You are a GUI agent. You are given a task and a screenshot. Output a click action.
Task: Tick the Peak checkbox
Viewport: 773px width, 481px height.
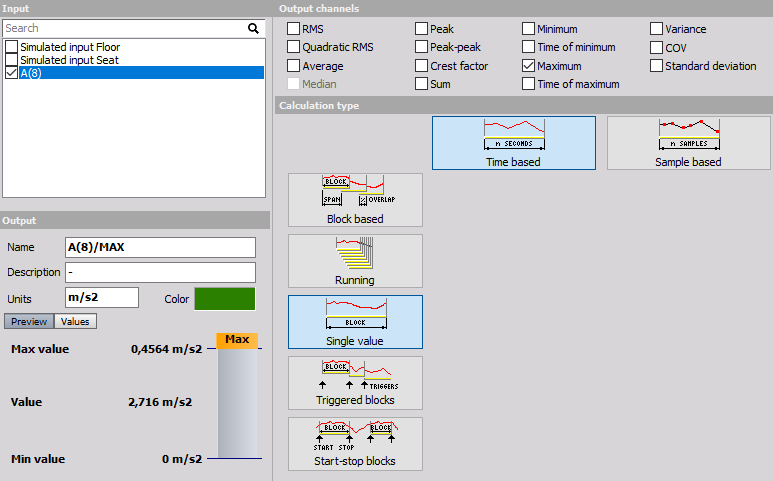coord(421,29)
